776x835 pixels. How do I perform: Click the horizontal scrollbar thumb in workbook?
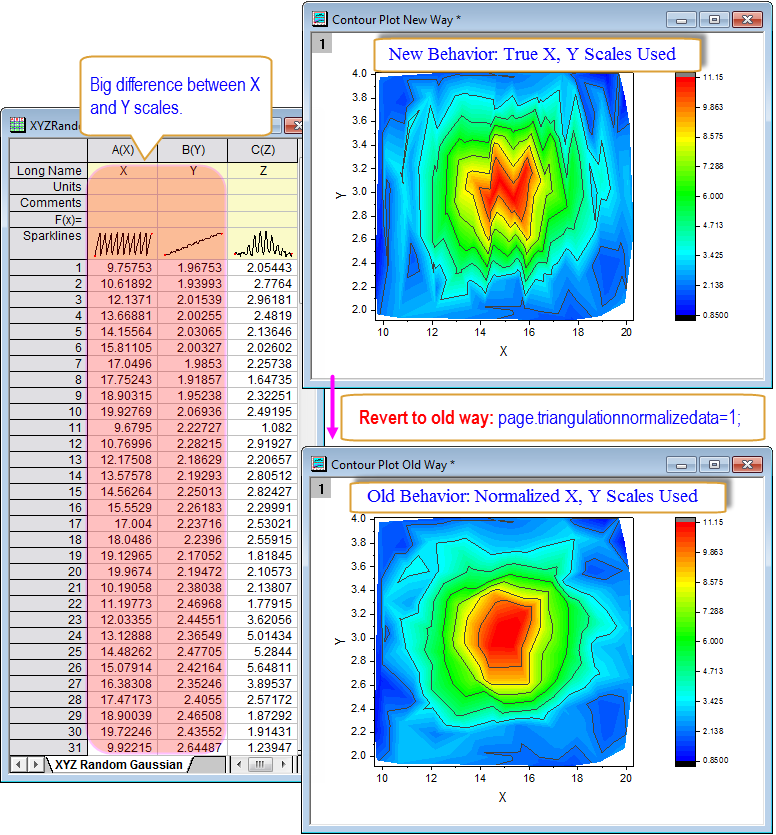(260, 765)
